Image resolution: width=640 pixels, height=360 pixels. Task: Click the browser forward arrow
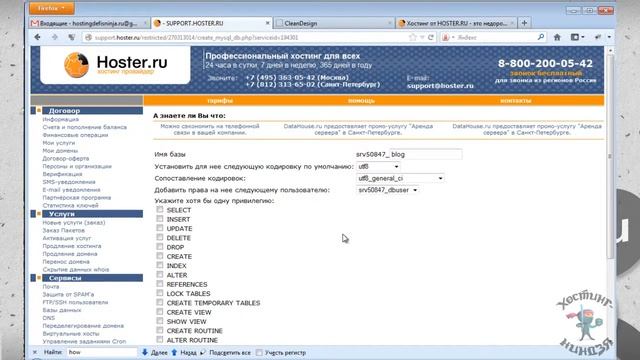(55, 37)
